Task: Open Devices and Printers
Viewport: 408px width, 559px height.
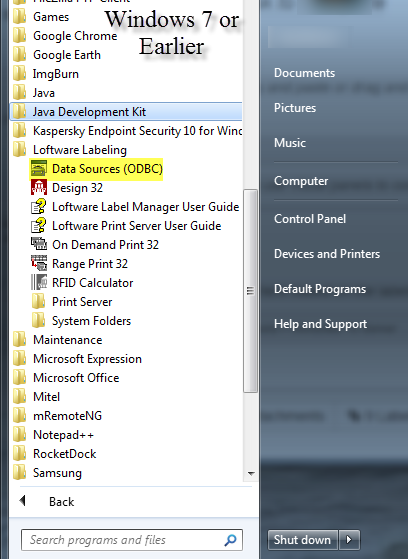Action: [x=327, y=253]
